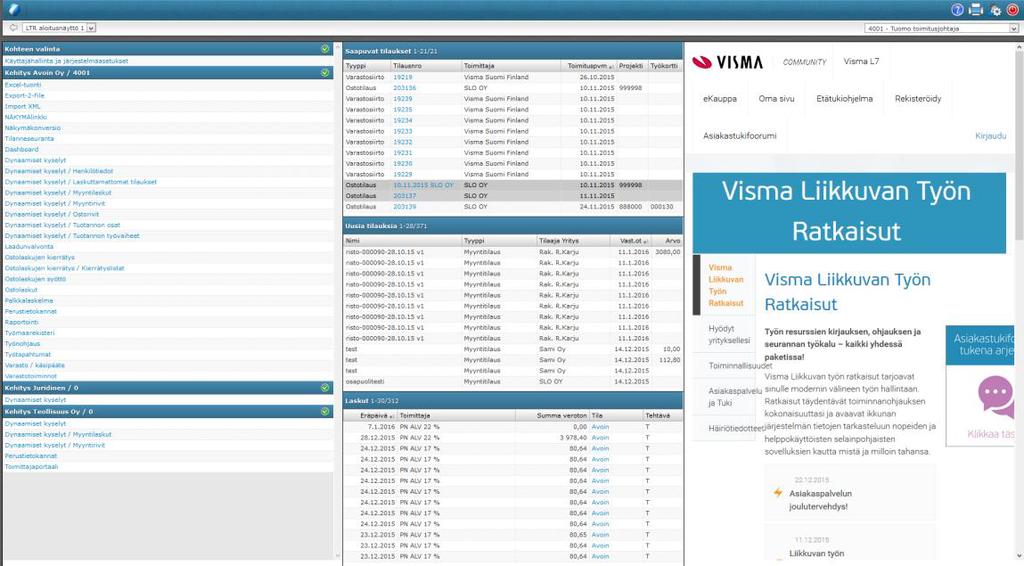This screenshot has width=1024, height=566.
Task: Open the Excel-tuonti link
Action: point(23,85)
